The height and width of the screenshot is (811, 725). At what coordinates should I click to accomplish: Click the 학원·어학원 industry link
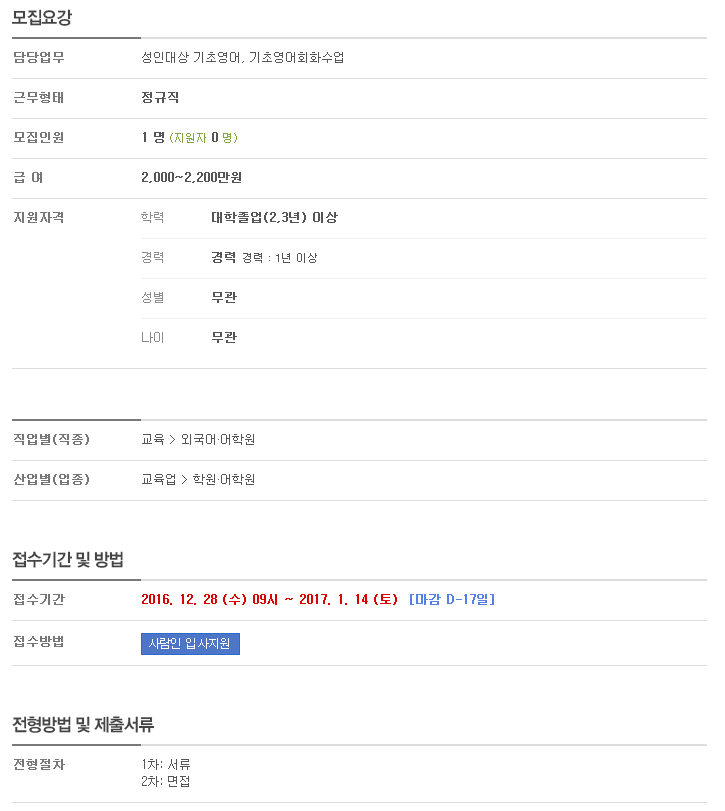(223, 479)
